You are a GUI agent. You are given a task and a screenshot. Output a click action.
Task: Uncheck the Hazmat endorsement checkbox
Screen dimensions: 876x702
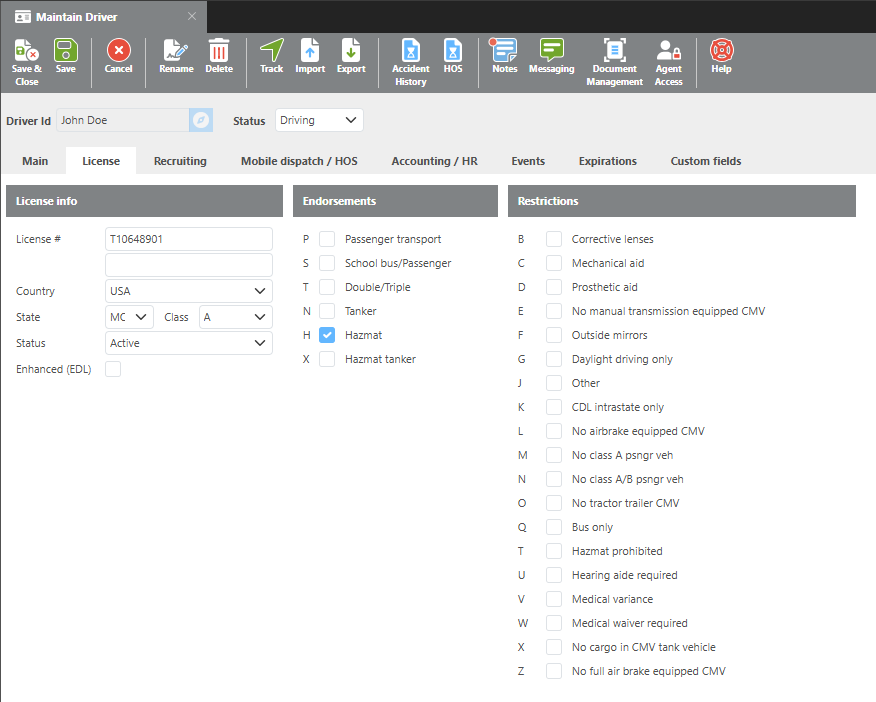click(327, 335)
